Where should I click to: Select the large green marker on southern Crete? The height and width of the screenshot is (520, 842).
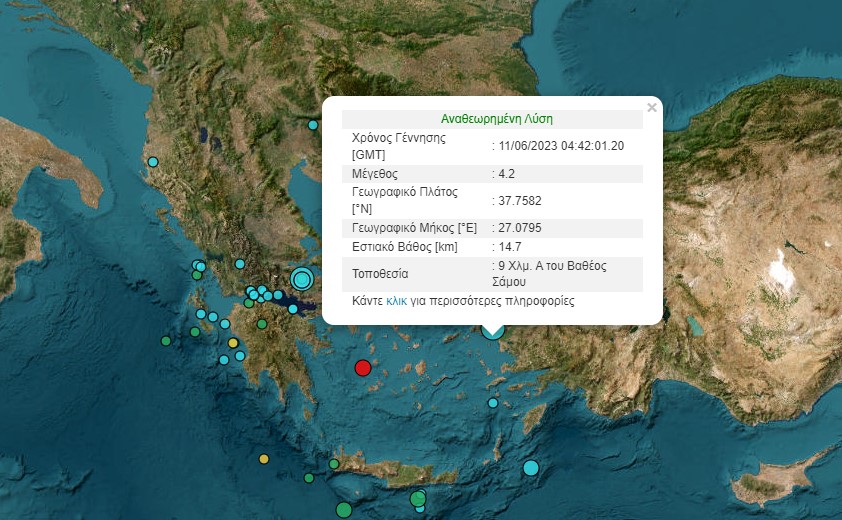pos(418,499)
